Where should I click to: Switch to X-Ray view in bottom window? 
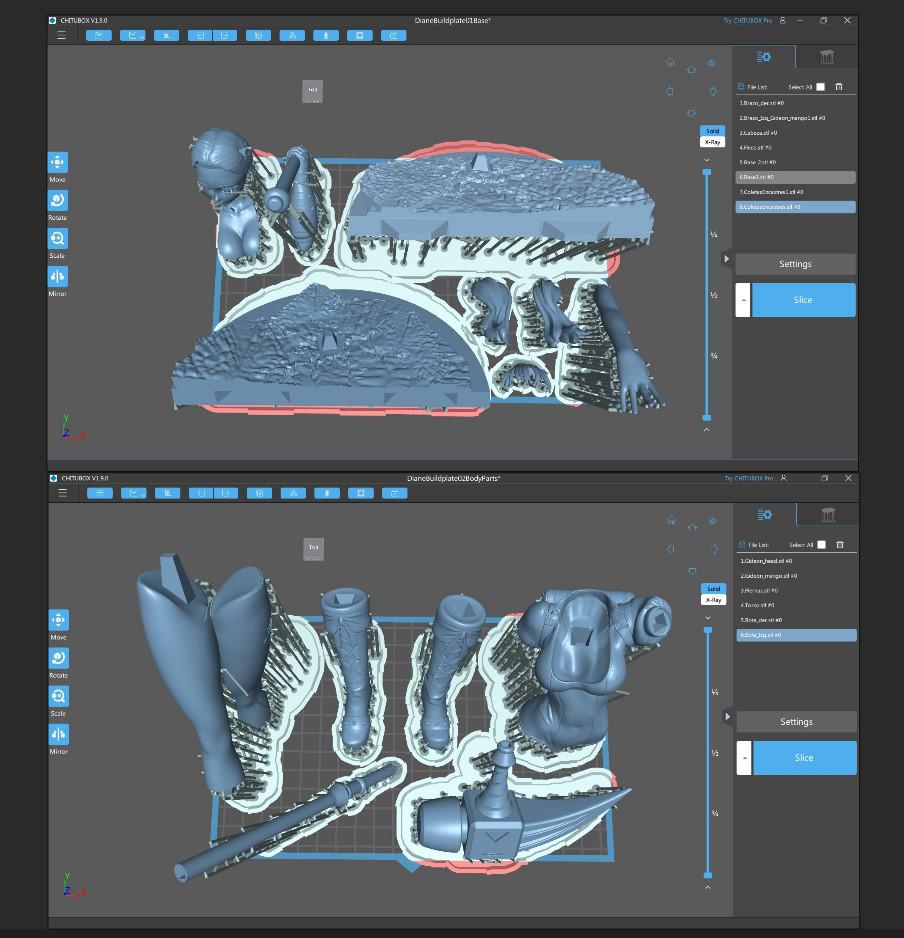(x=713, y=599)
